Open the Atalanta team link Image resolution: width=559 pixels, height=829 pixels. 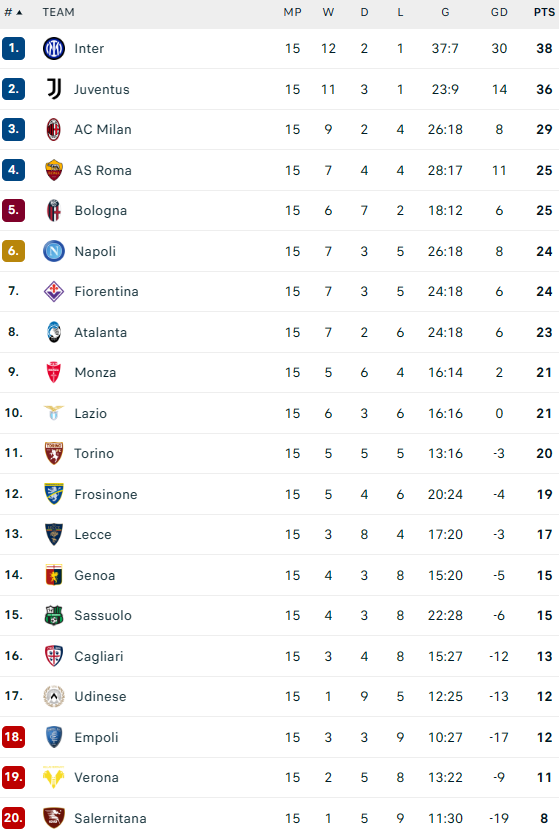(x=100, y=332)
